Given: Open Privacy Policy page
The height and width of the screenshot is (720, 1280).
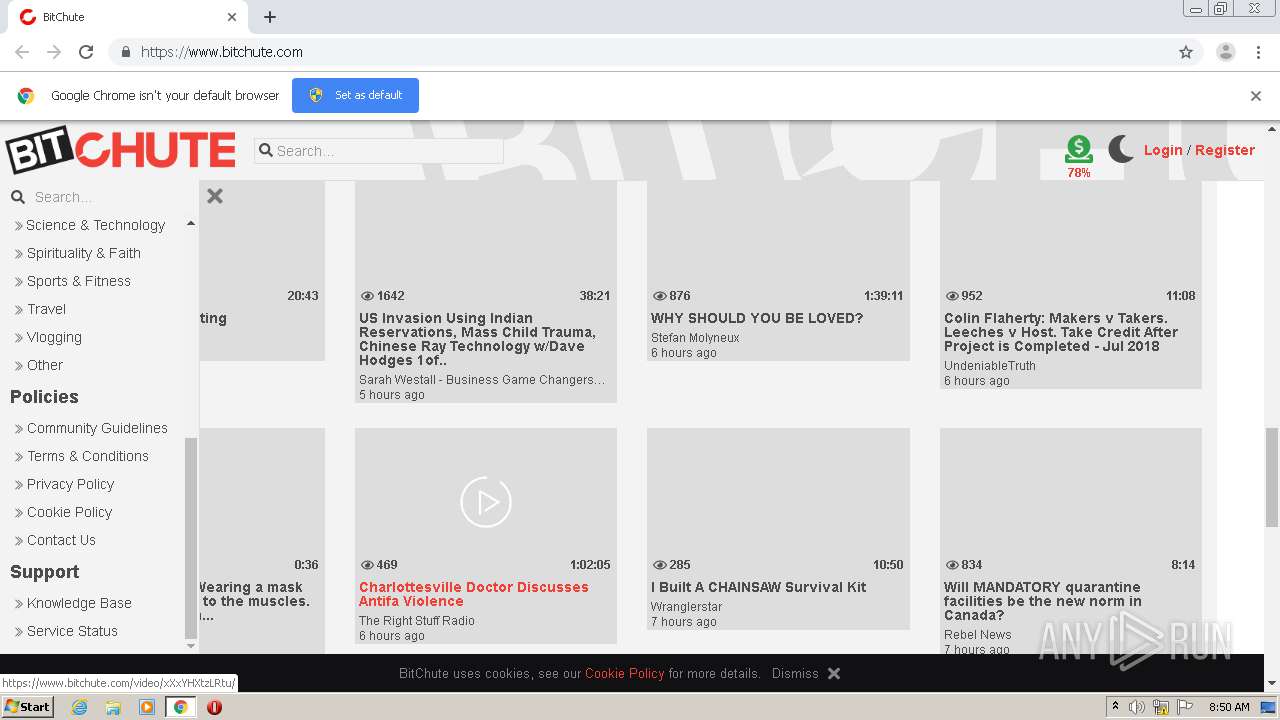Looking at the screenshot, I should click(70, 484).
